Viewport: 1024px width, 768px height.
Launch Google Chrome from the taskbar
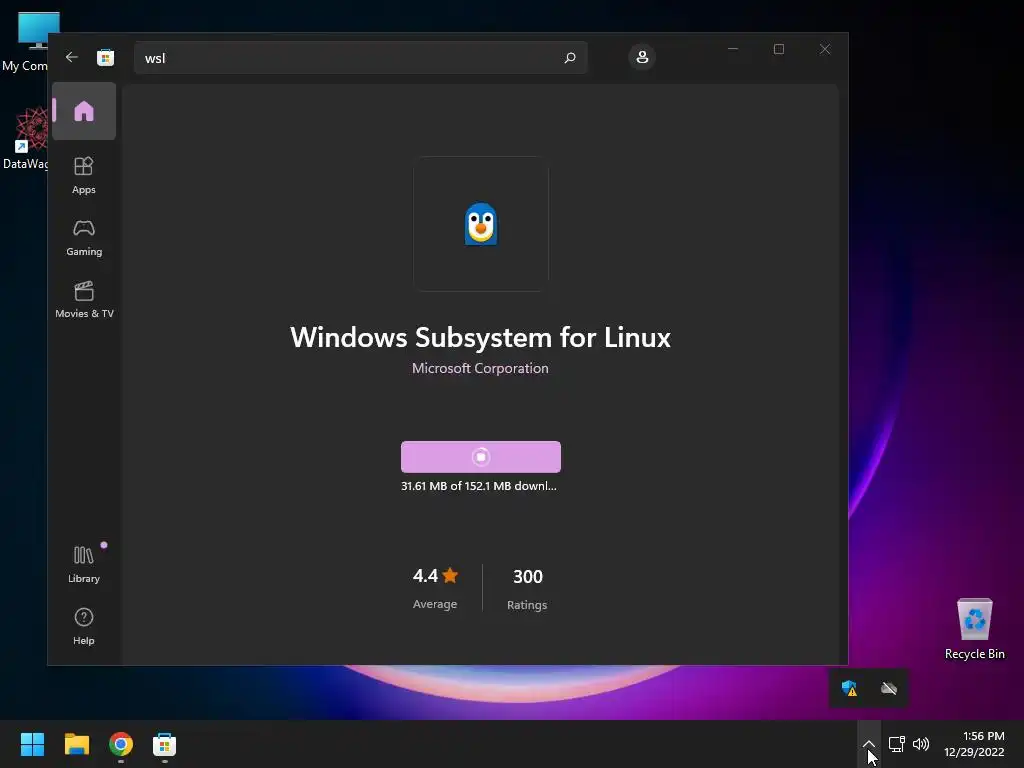(x=121, y=744)
